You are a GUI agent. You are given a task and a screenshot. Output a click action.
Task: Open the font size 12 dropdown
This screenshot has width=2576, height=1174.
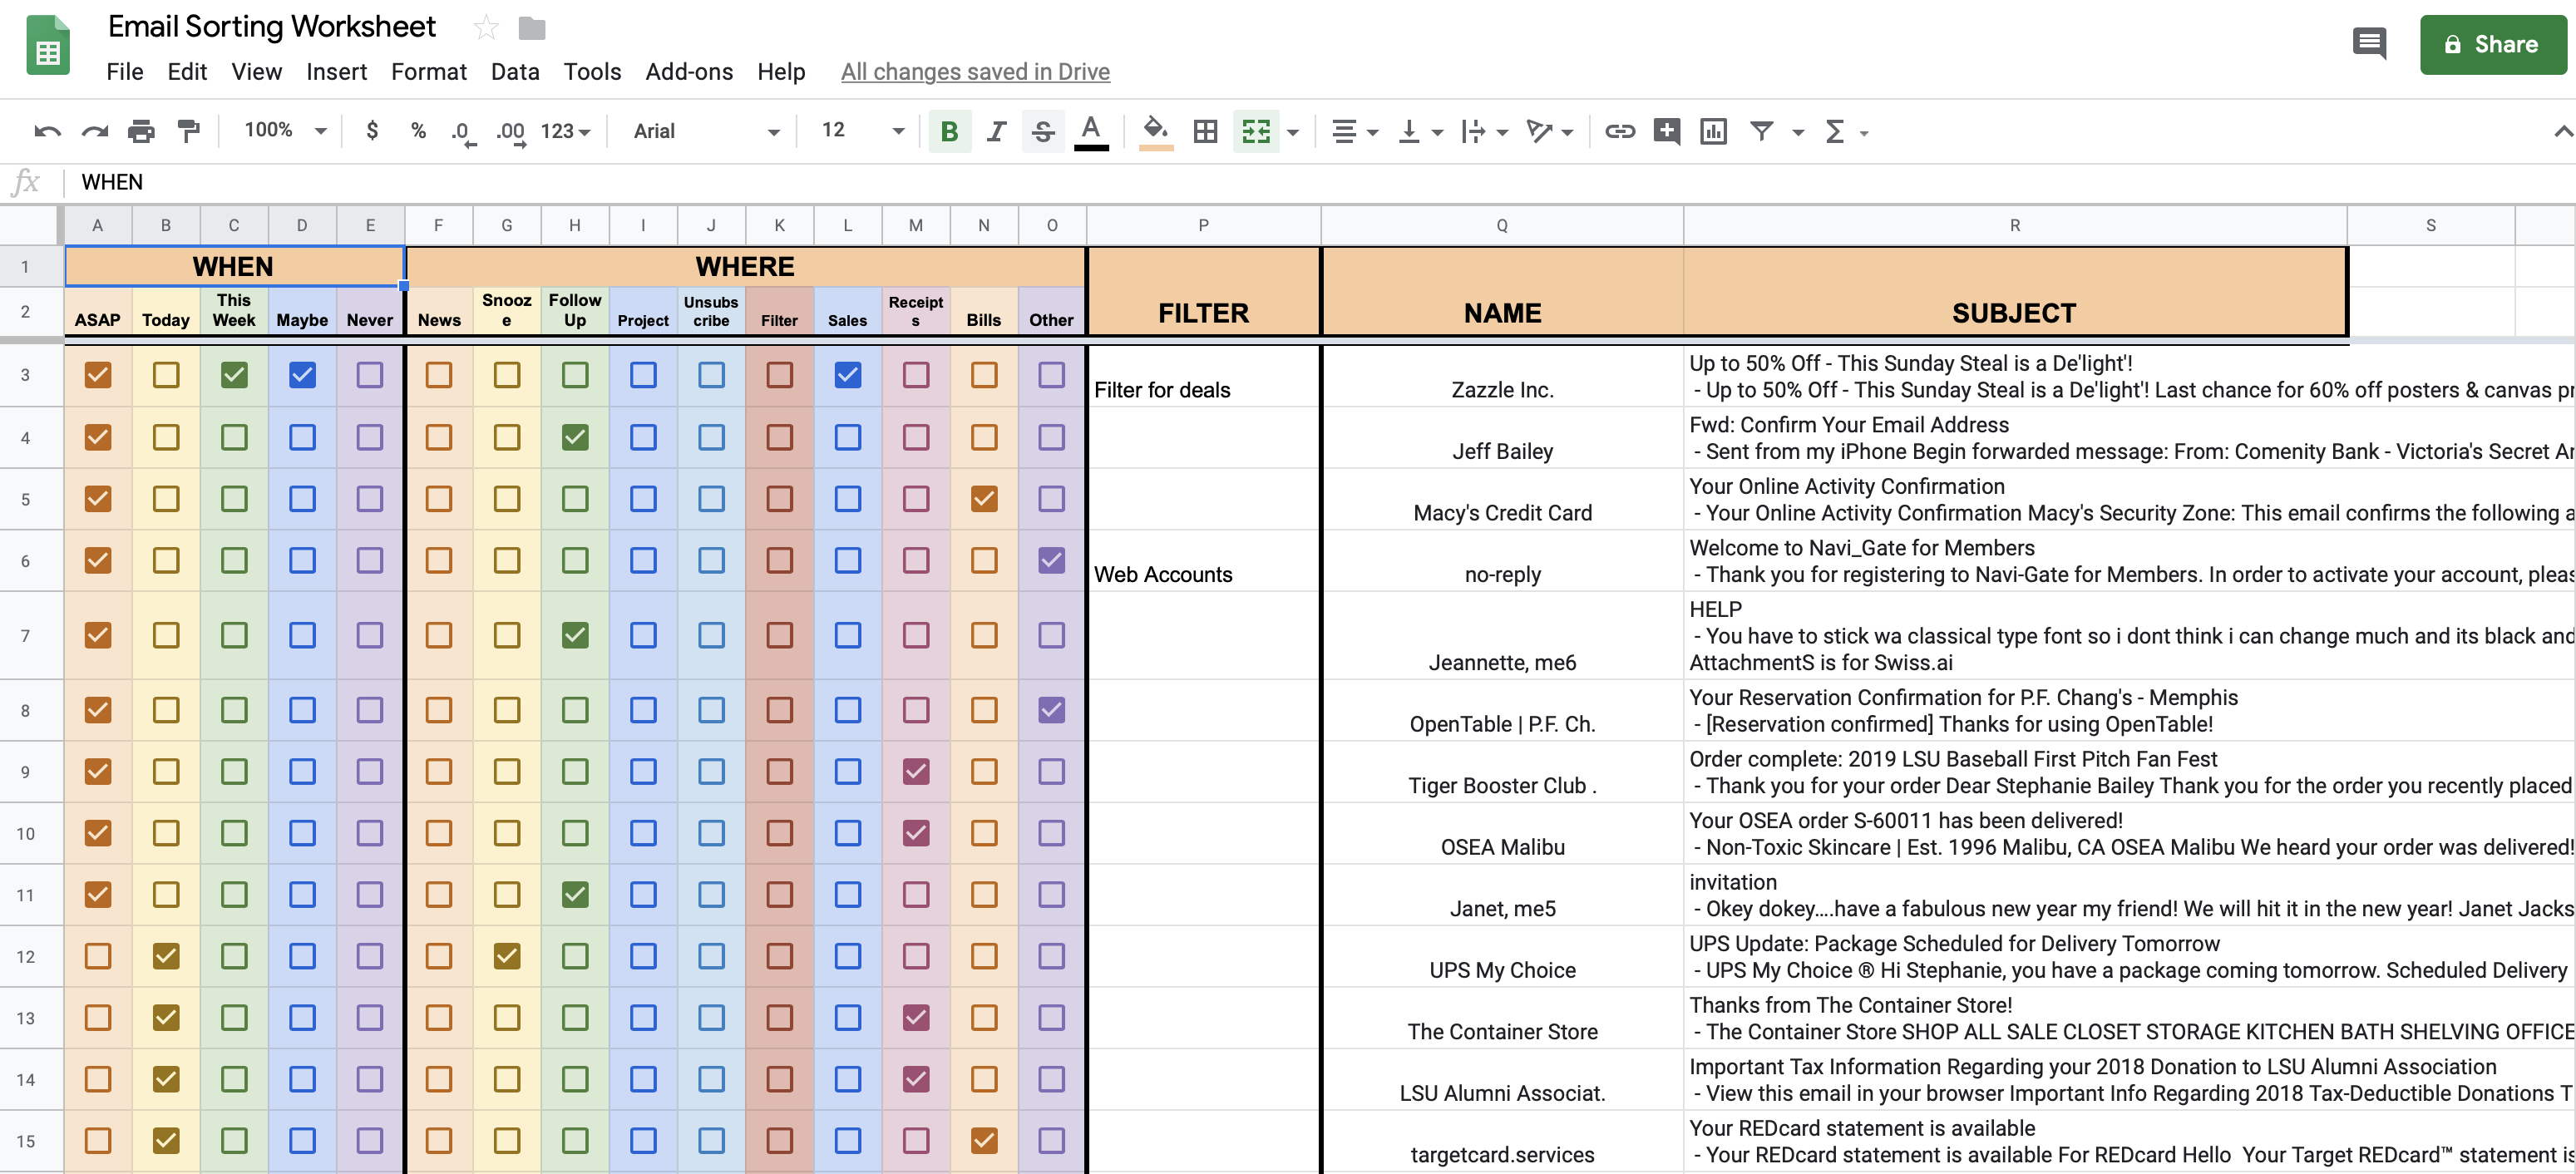pyautogui.click(x=862, y=131)
